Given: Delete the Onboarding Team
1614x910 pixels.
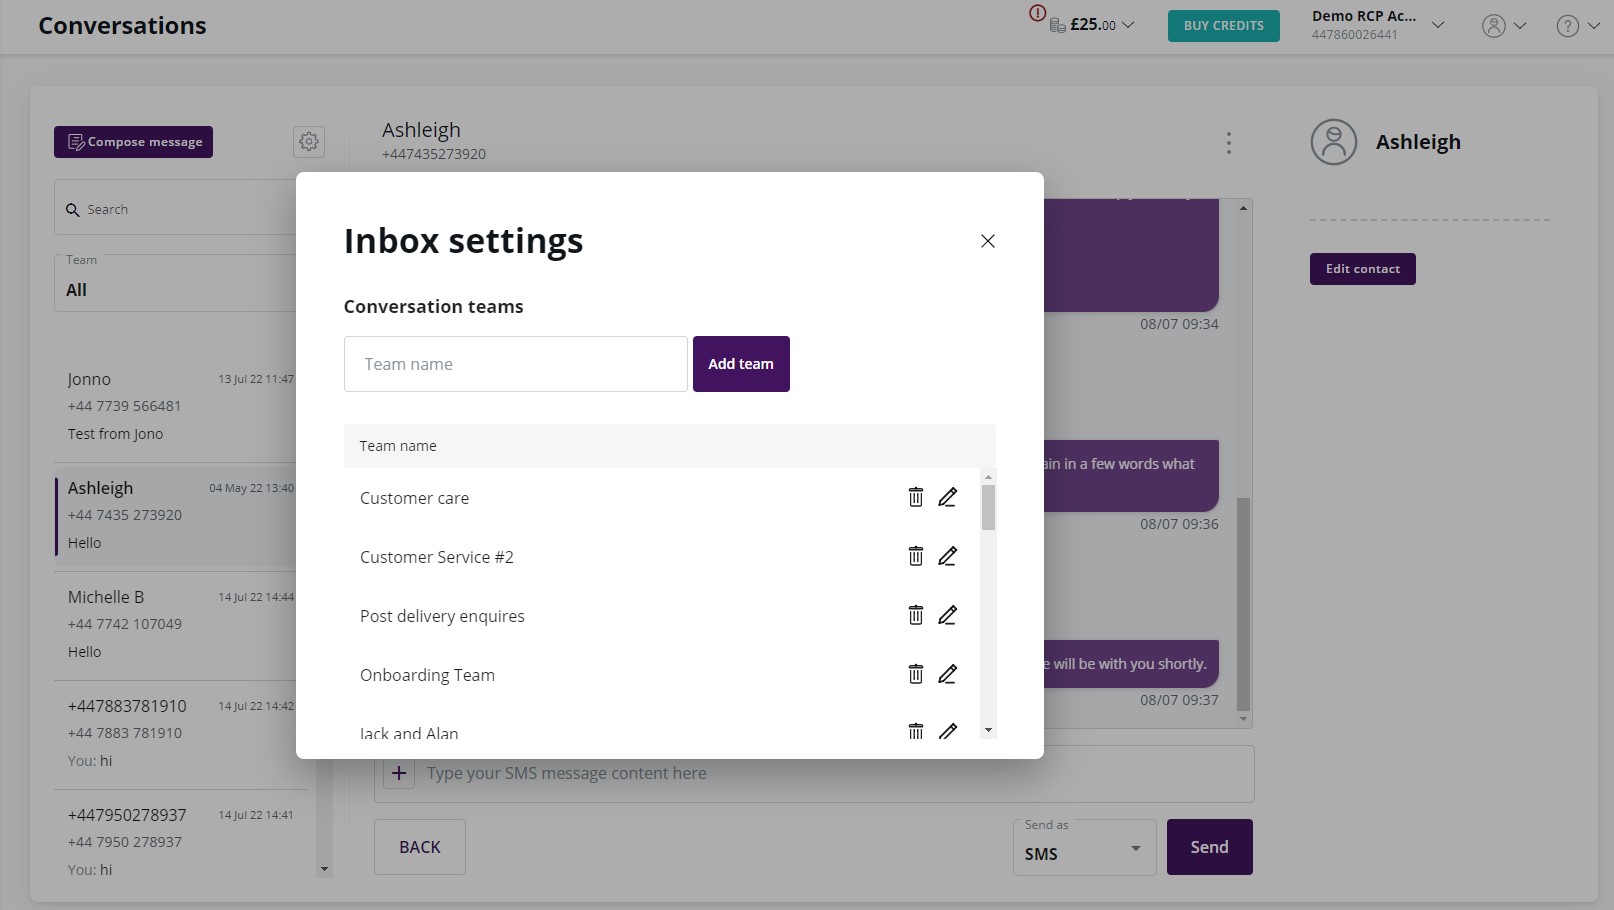Looking at the screenshot, I should pos(916,674).
